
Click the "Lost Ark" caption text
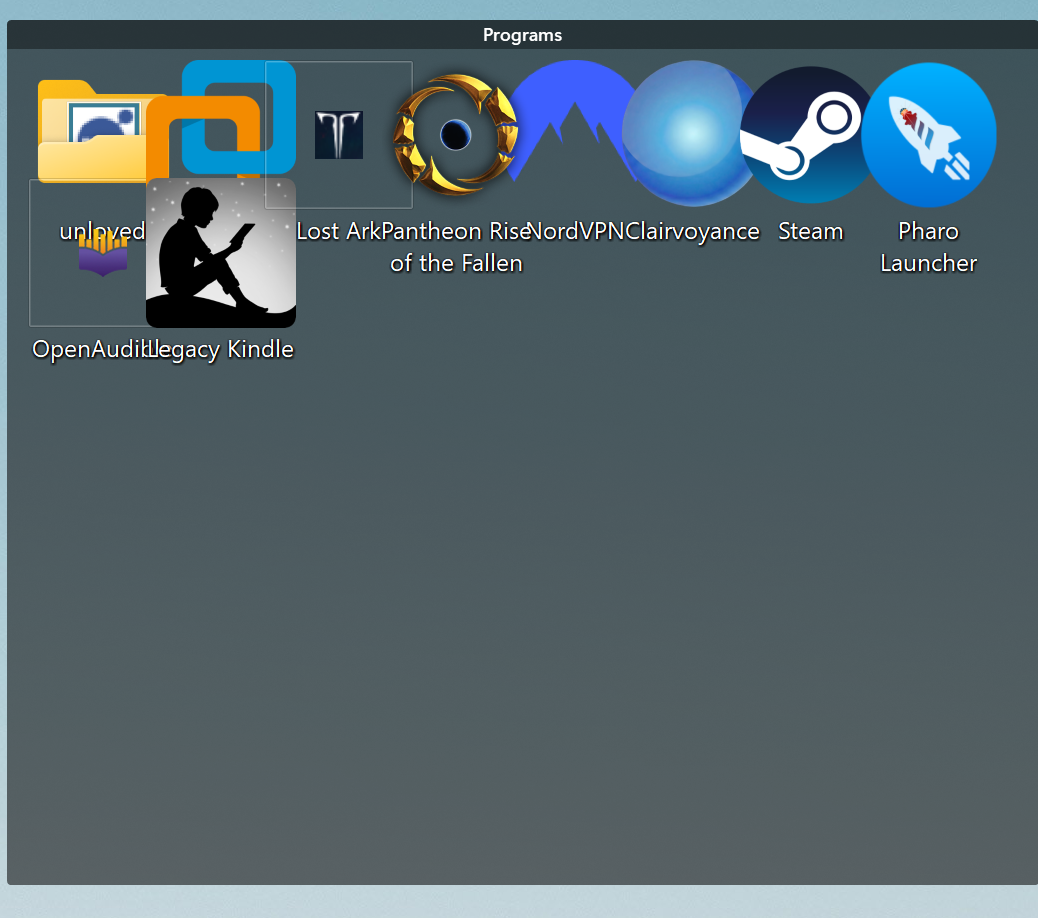[x=338, y=231]
